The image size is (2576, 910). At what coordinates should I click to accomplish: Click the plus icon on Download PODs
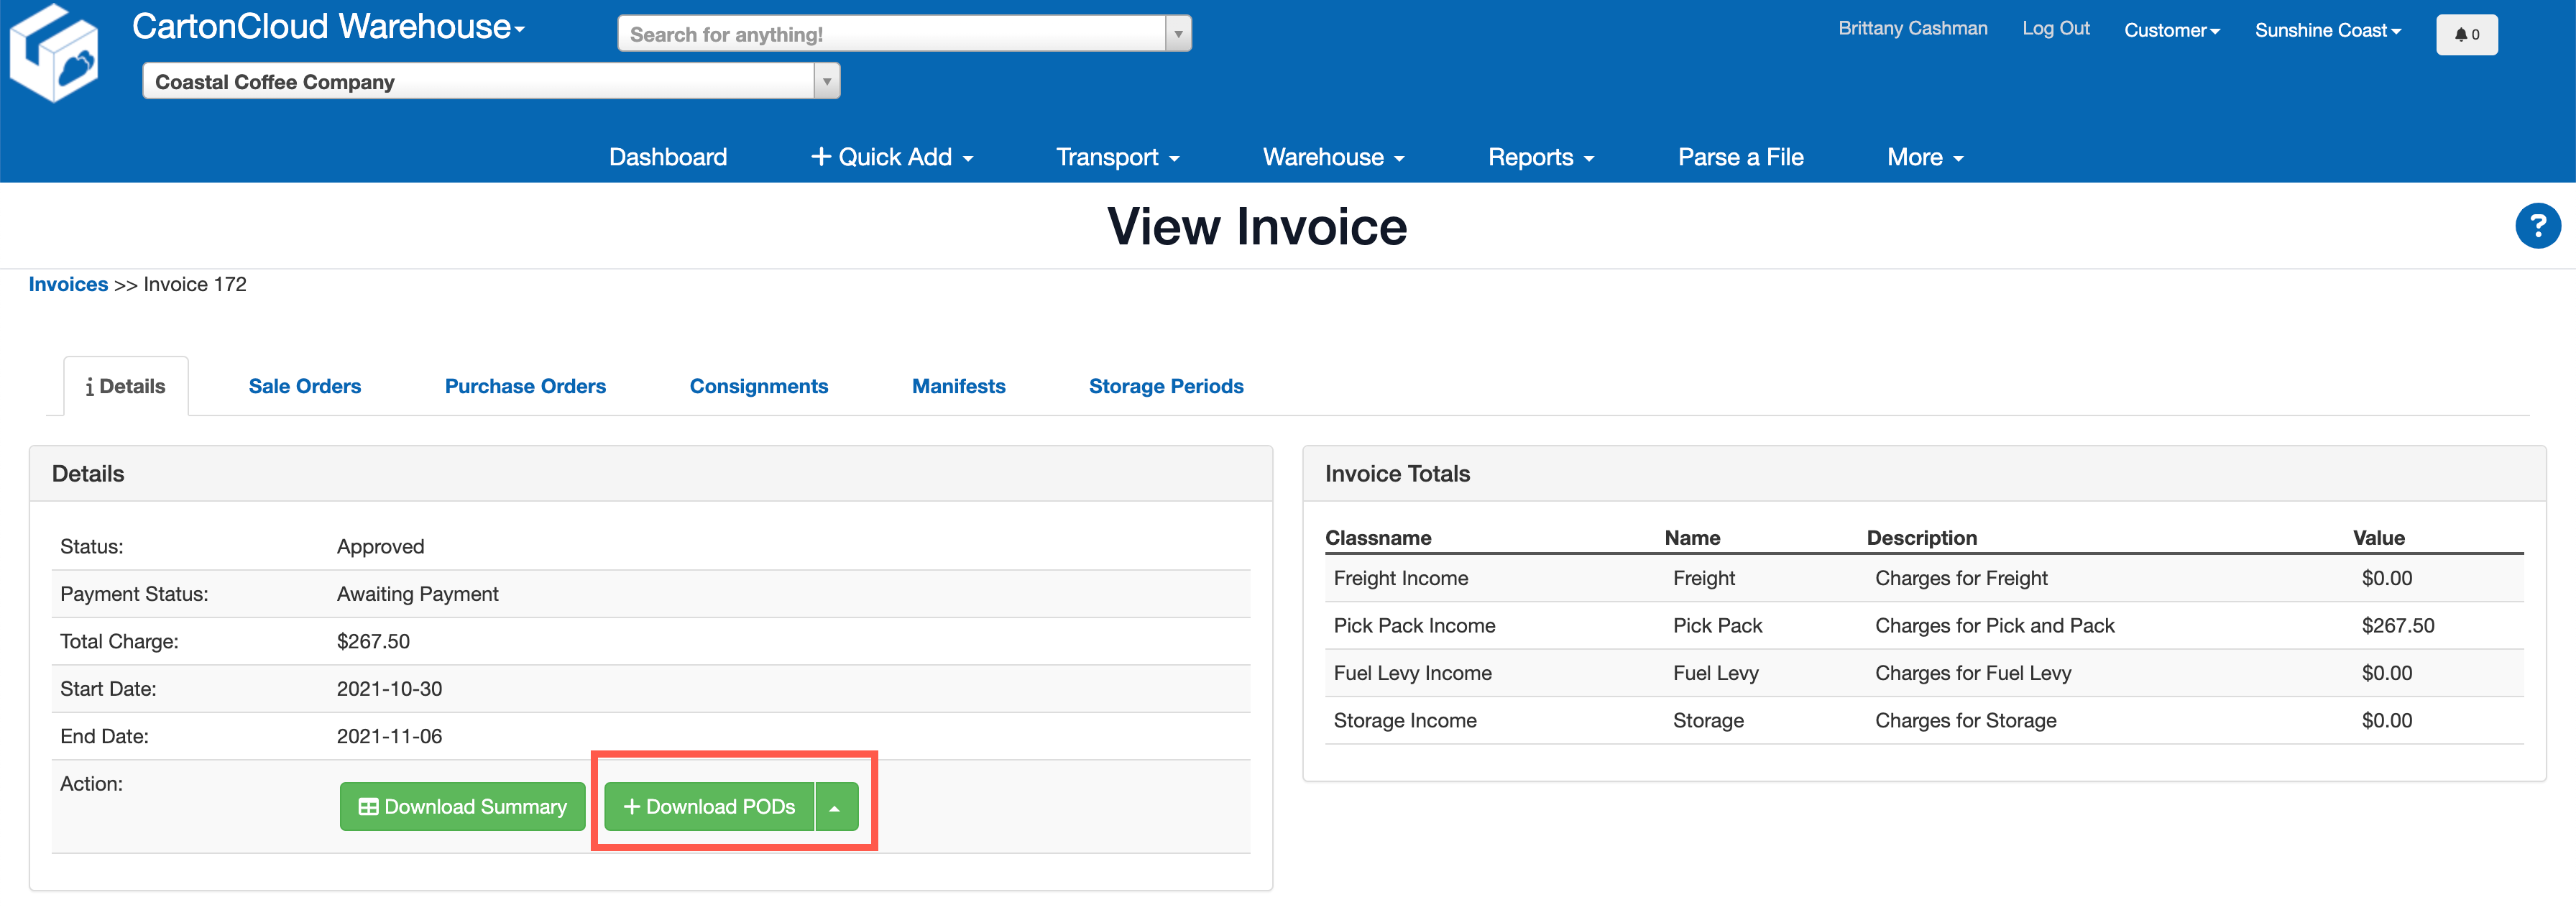(633, 806)
